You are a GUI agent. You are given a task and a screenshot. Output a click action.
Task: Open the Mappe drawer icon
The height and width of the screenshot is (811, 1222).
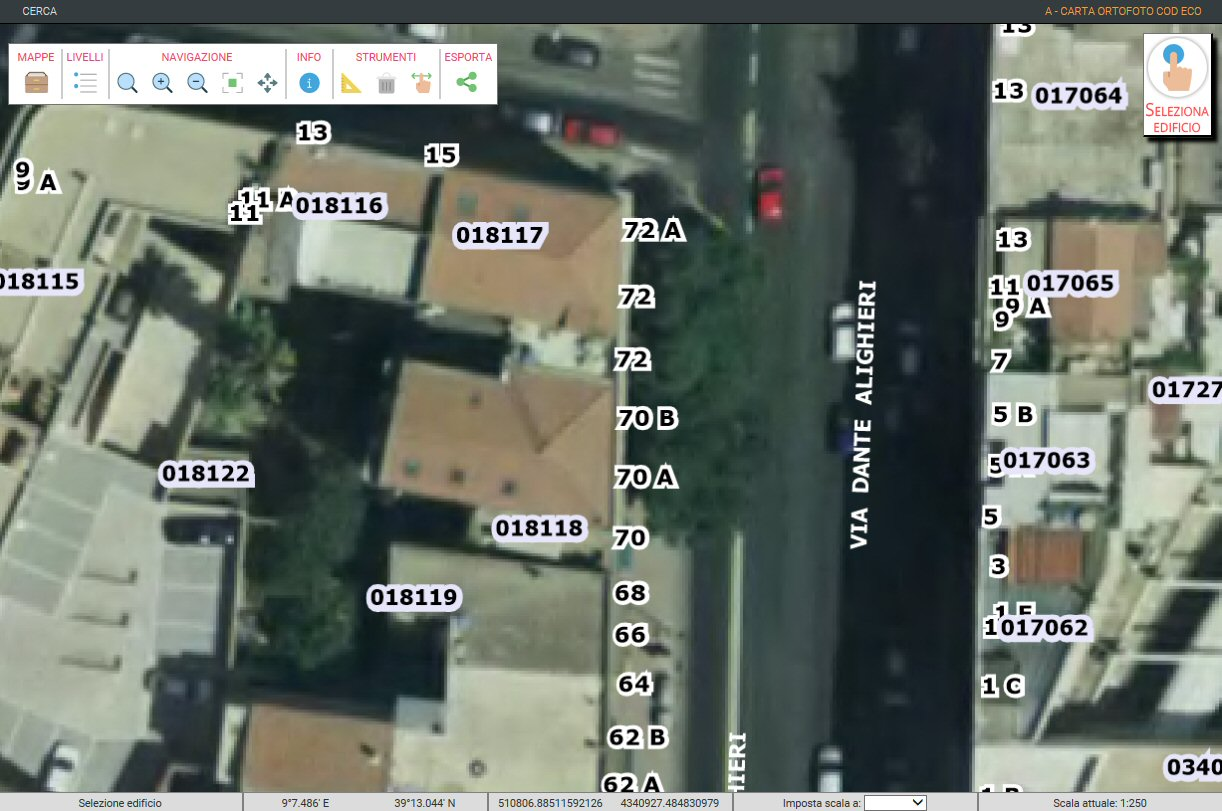[36, 83]
